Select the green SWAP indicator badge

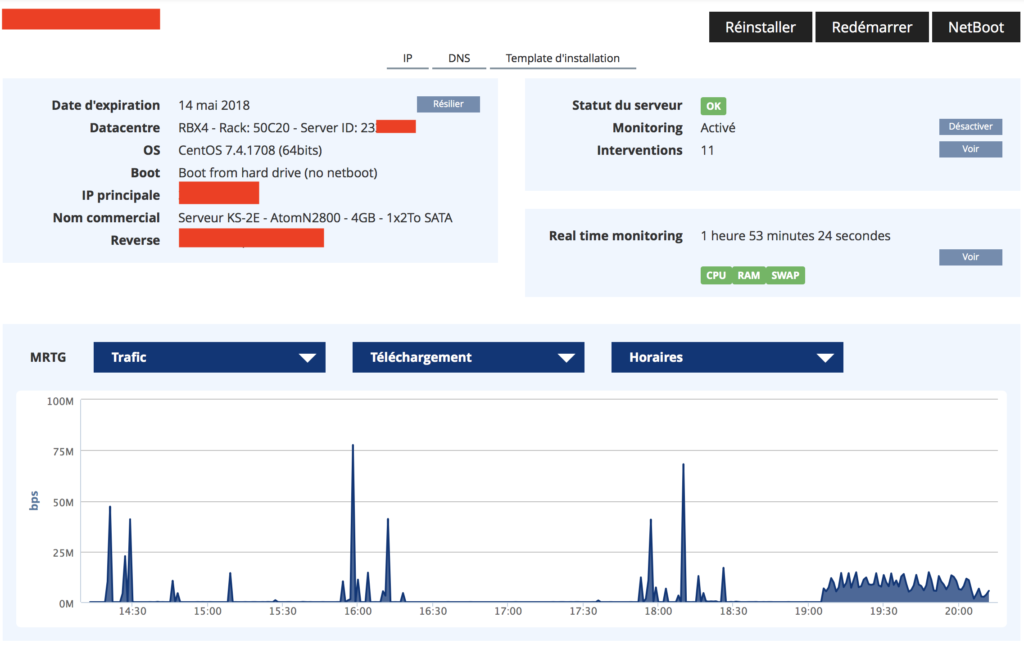786,275
